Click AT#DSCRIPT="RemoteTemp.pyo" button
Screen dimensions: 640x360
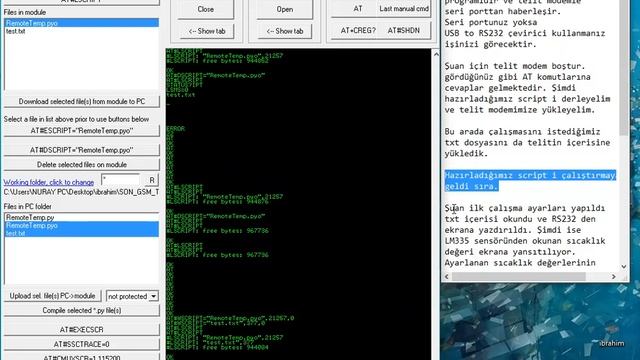pyautogui.click(x=82, y=150)
